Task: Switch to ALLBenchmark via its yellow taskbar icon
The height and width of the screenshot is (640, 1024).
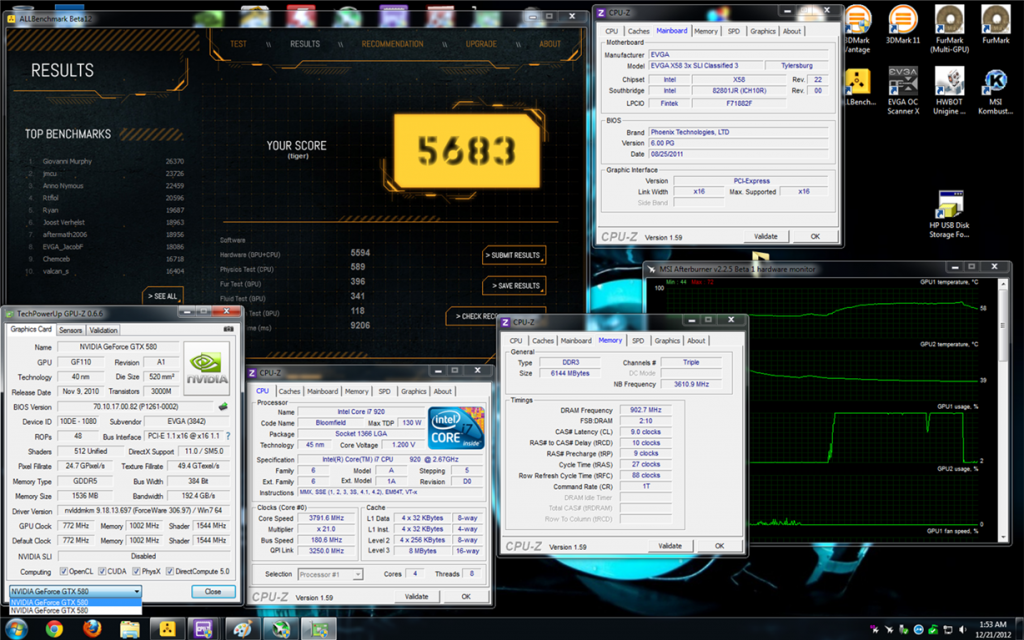Action: (x=167, y=628)
